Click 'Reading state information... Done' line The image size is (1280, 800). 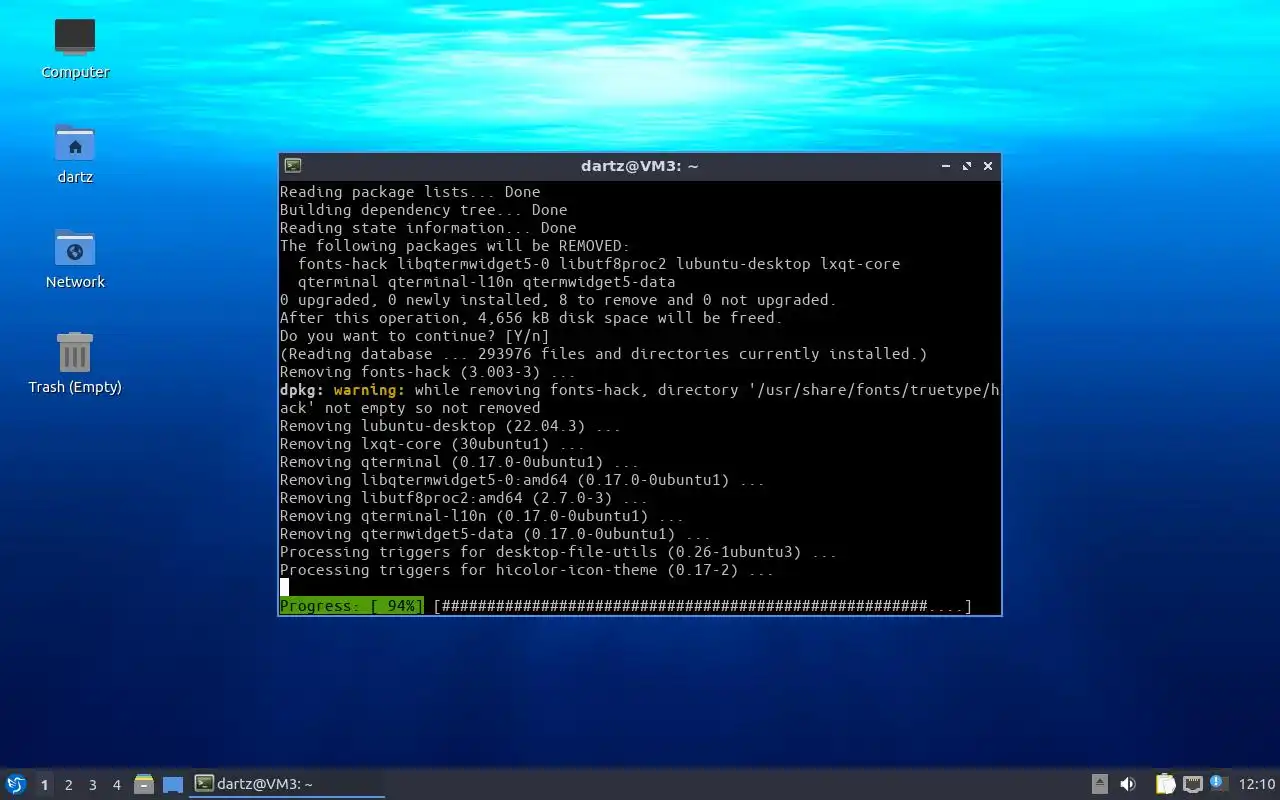(x=428, y=228)
